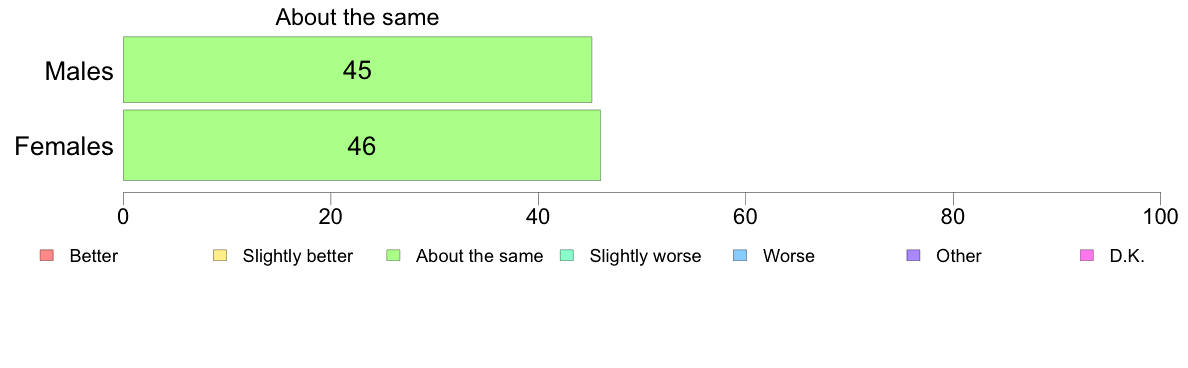The height and width of the screenshot is (368, 1188).
Task: Click the purple Other legend swatch
Action: coord(913,256)
